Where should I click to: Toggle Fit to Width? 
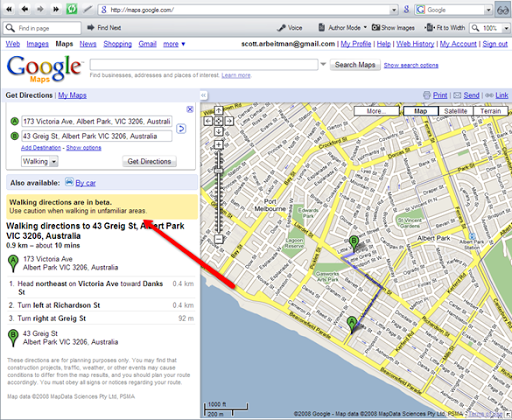(445, 28)
